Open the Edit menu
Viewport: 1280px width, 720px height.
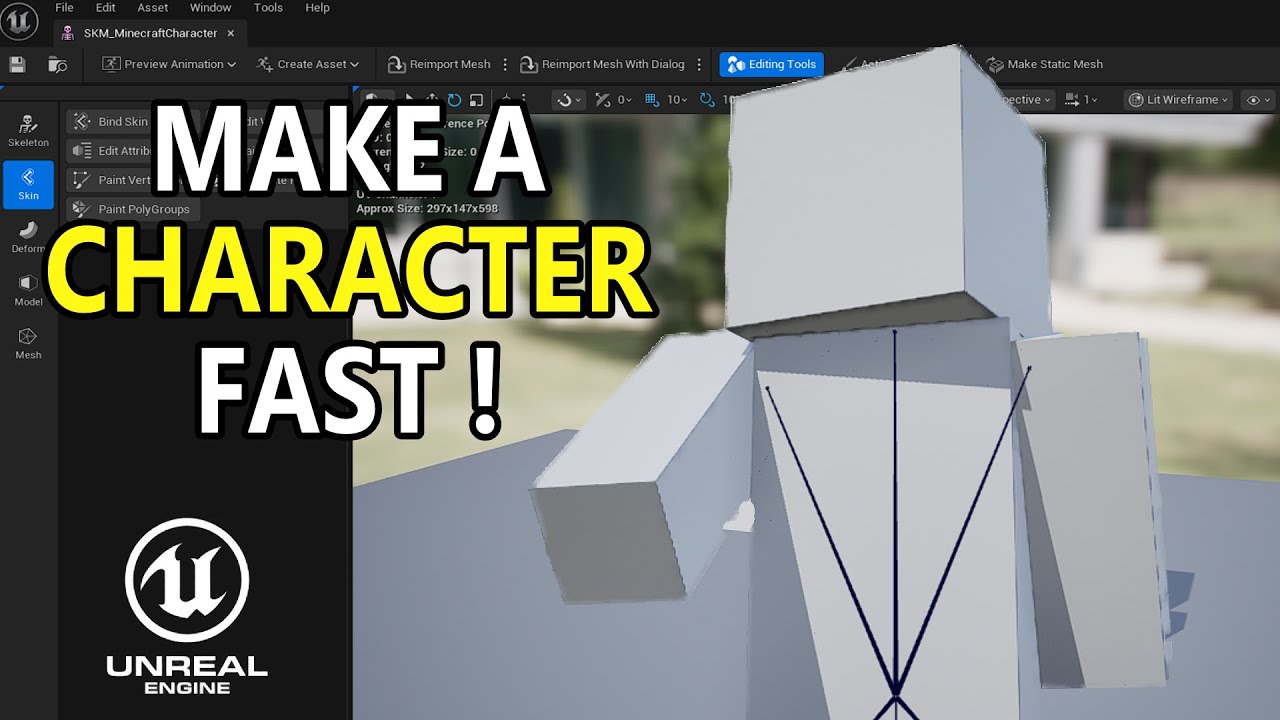pos(105,8)
